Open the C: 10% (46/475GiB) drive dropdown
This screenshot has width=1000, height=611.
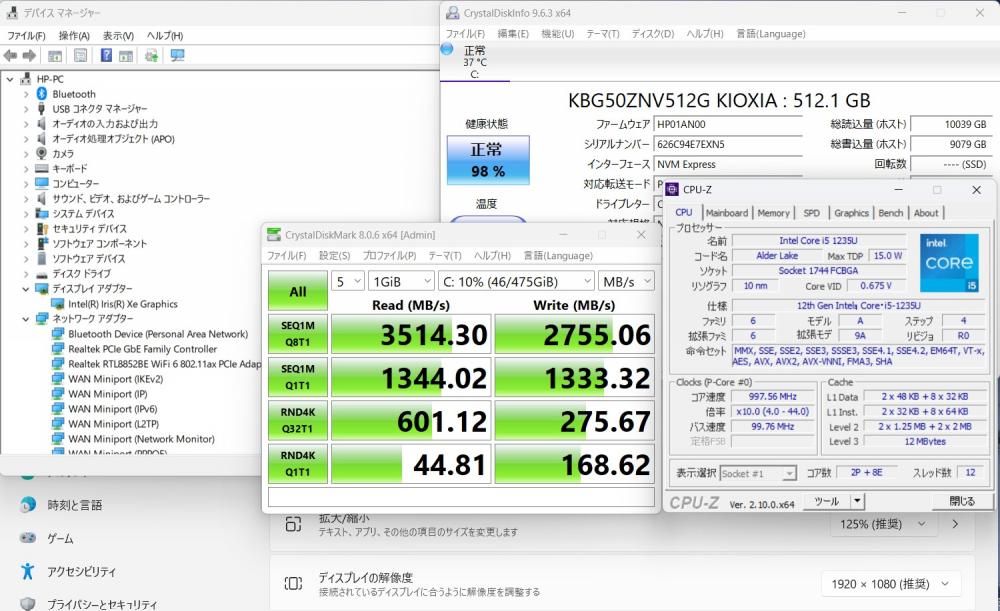517,281
